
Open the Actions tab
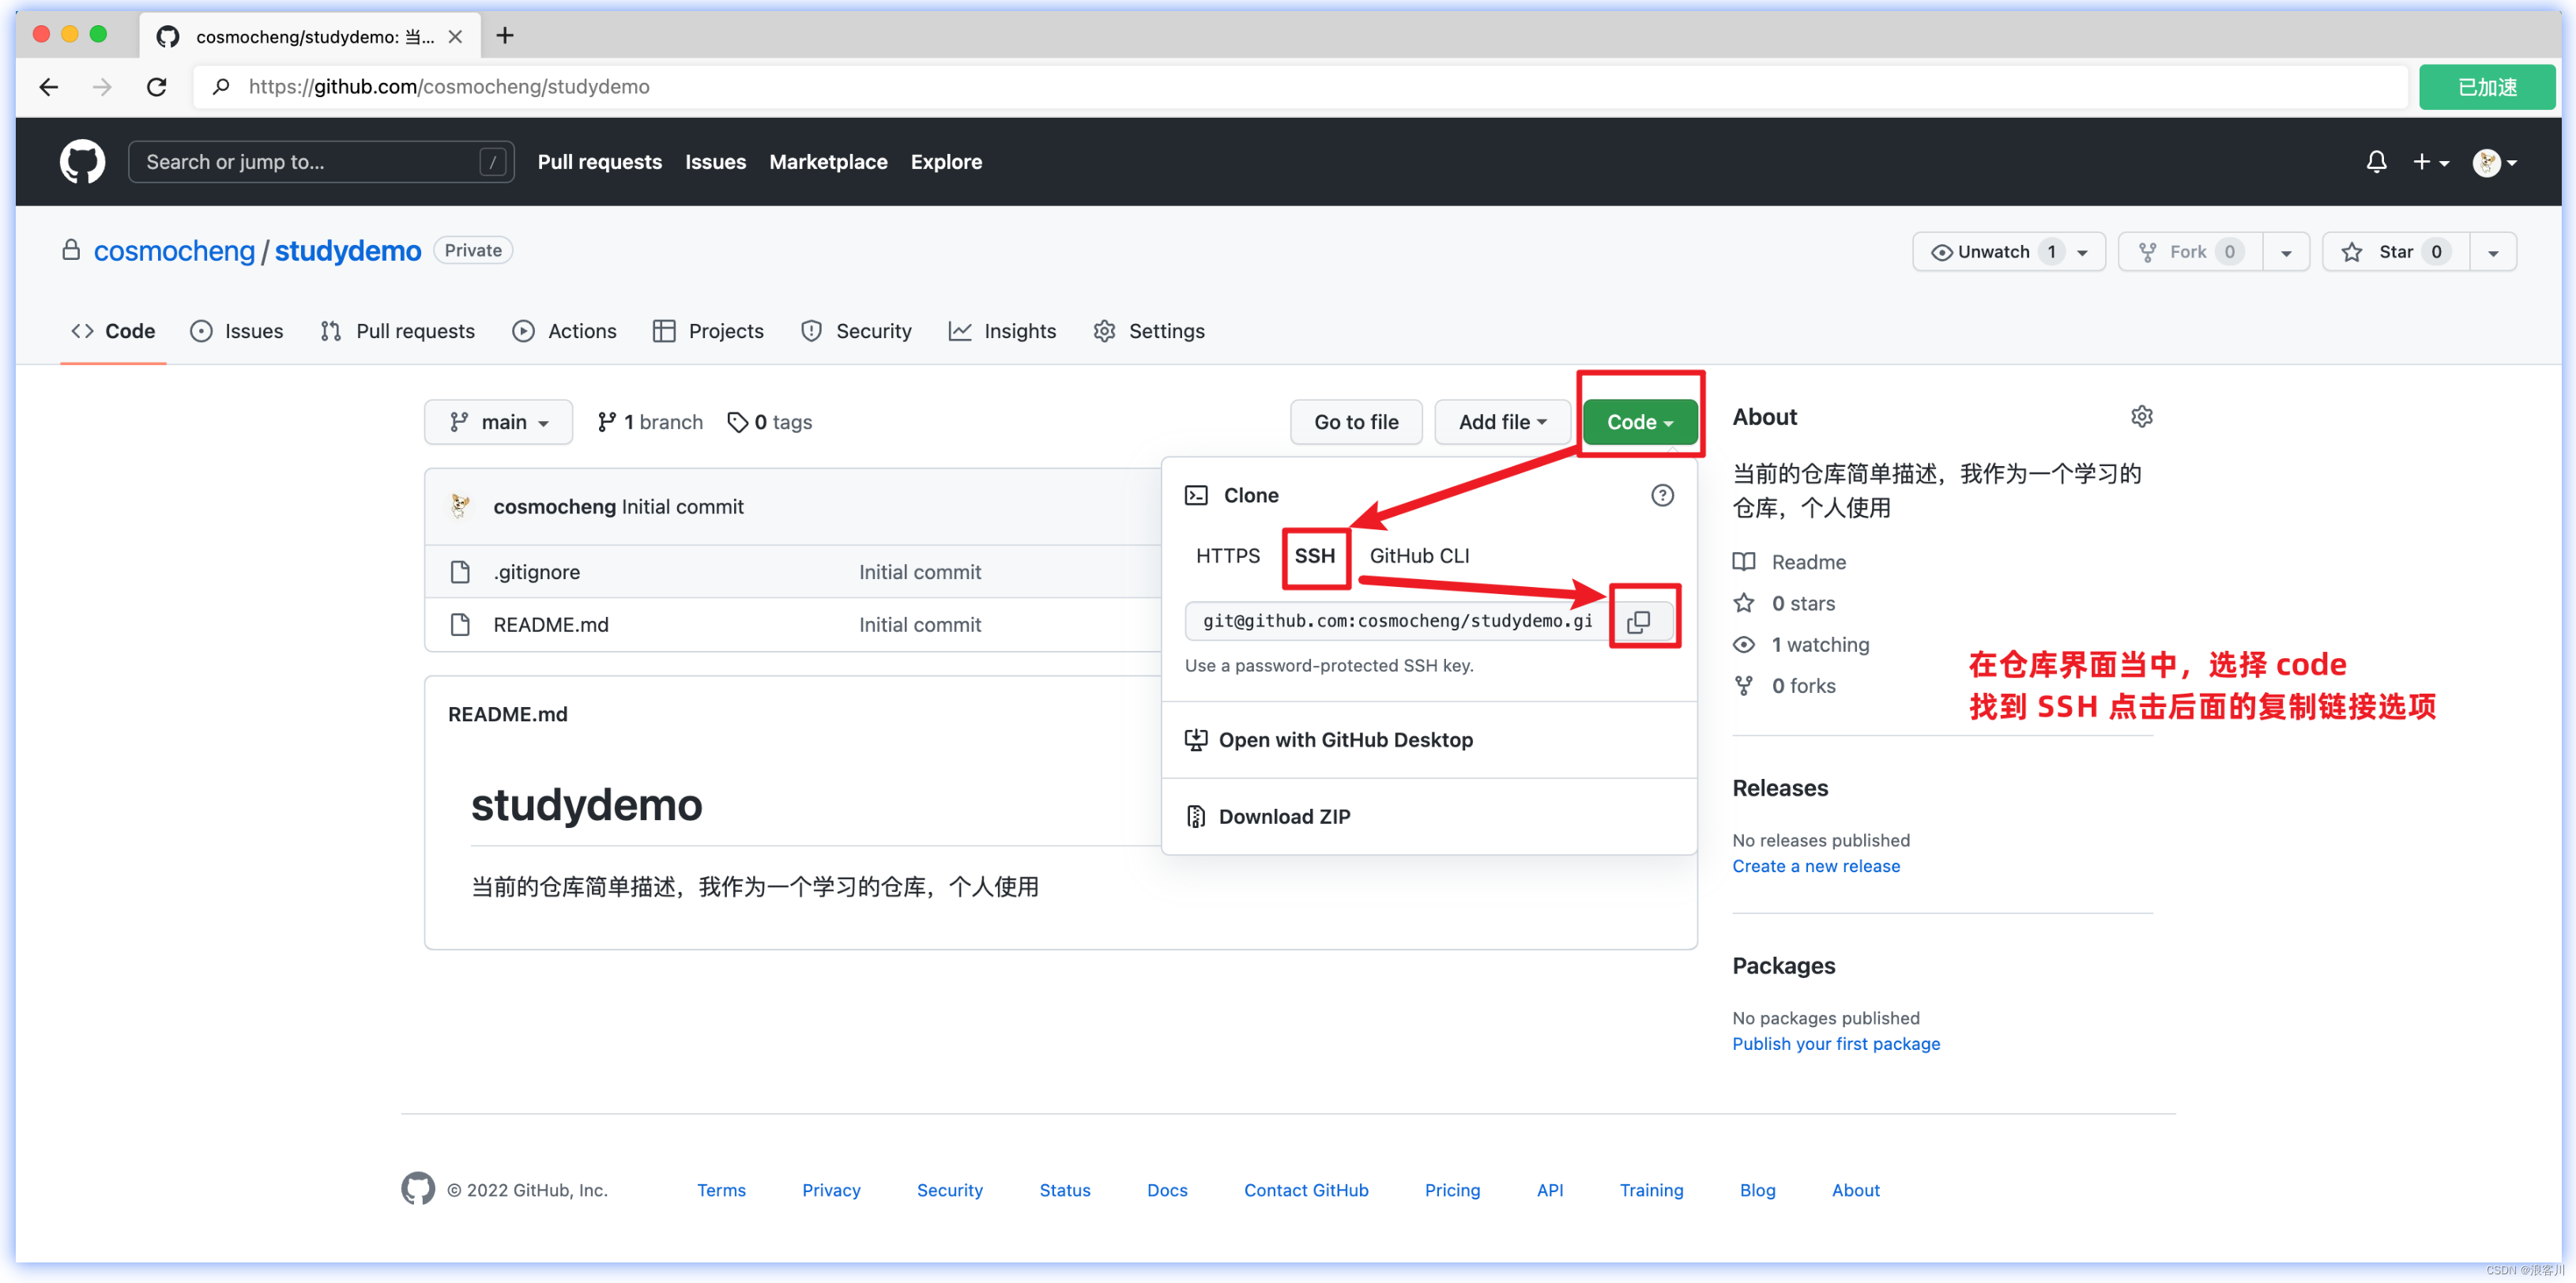(564, 331)
